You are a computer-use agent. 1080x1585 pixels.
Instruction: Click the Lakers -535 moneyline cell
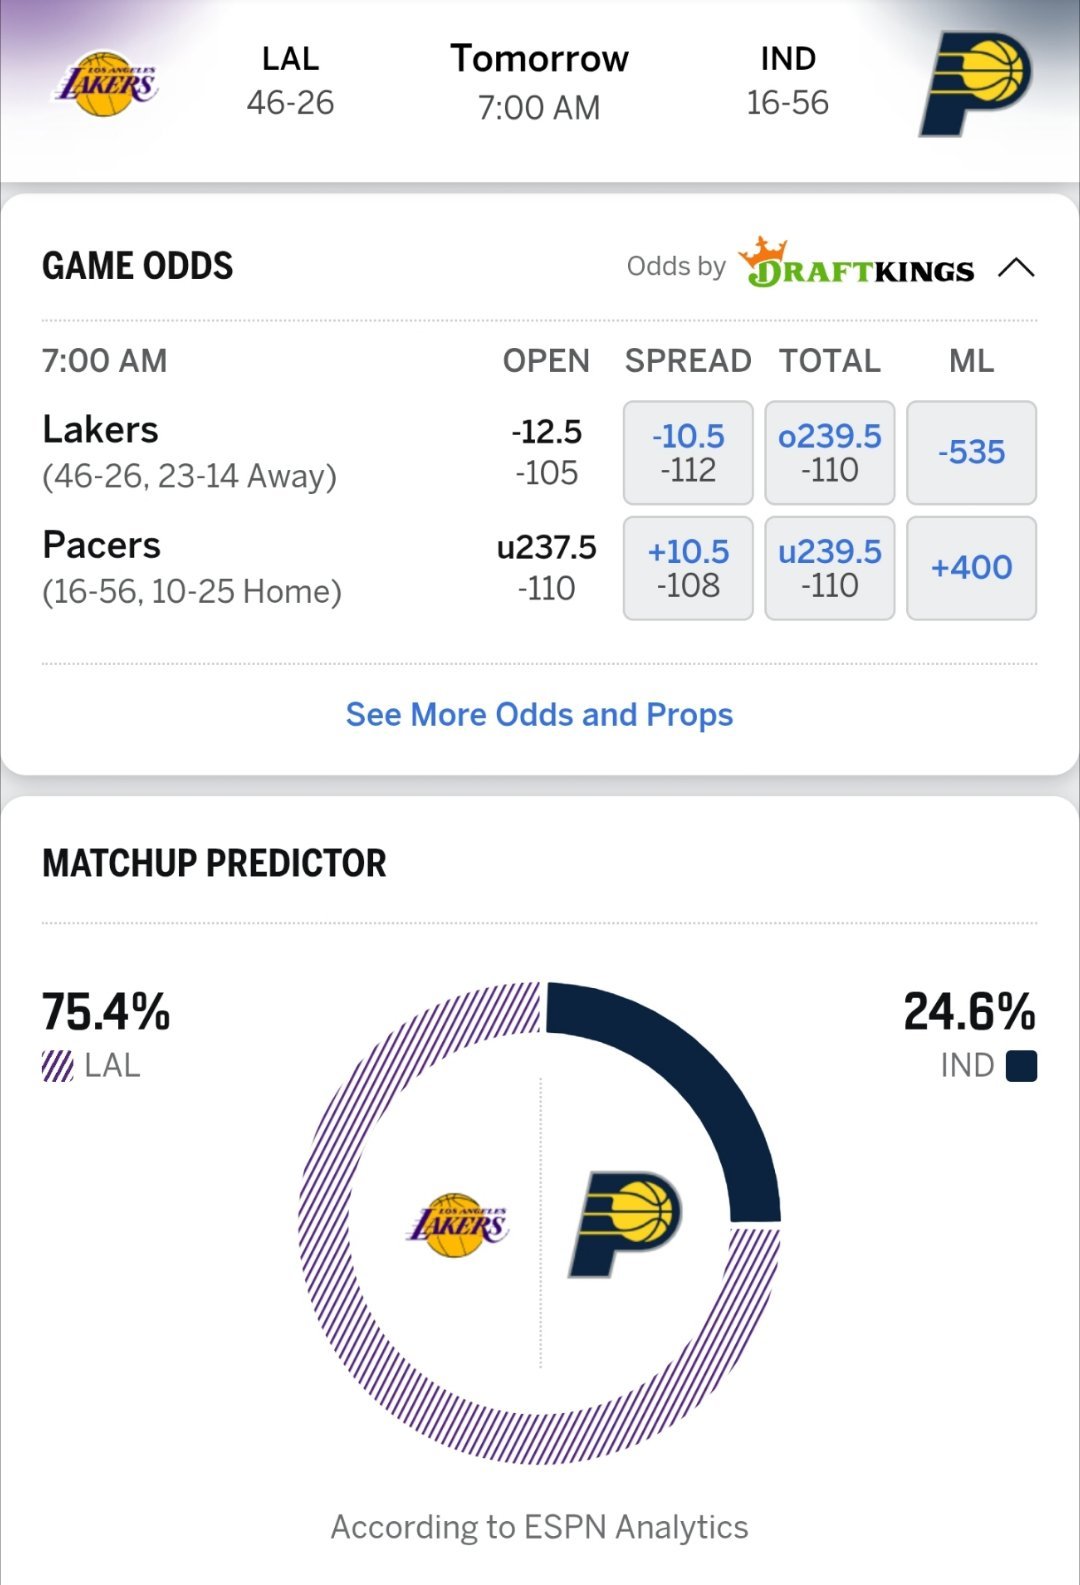(x=971, y=453)
